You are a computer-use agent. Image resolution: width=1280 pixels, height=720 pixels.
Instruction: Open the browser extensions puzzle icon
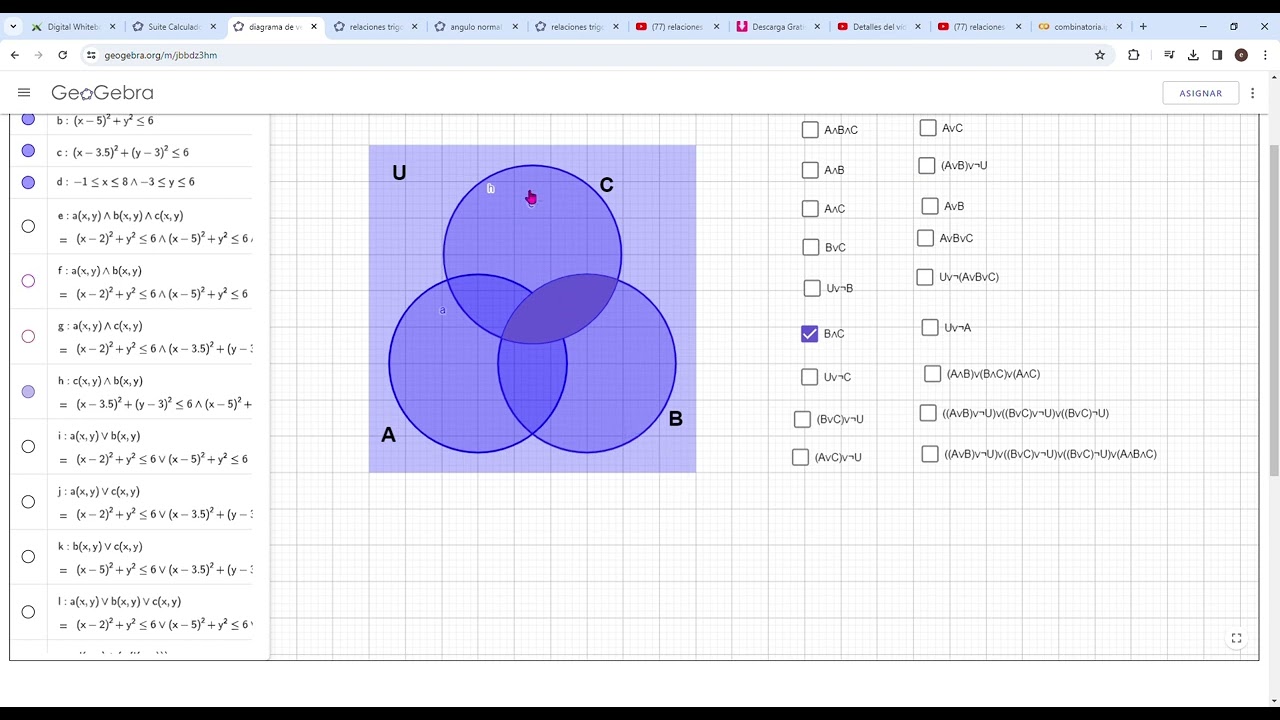(1133, 55)
